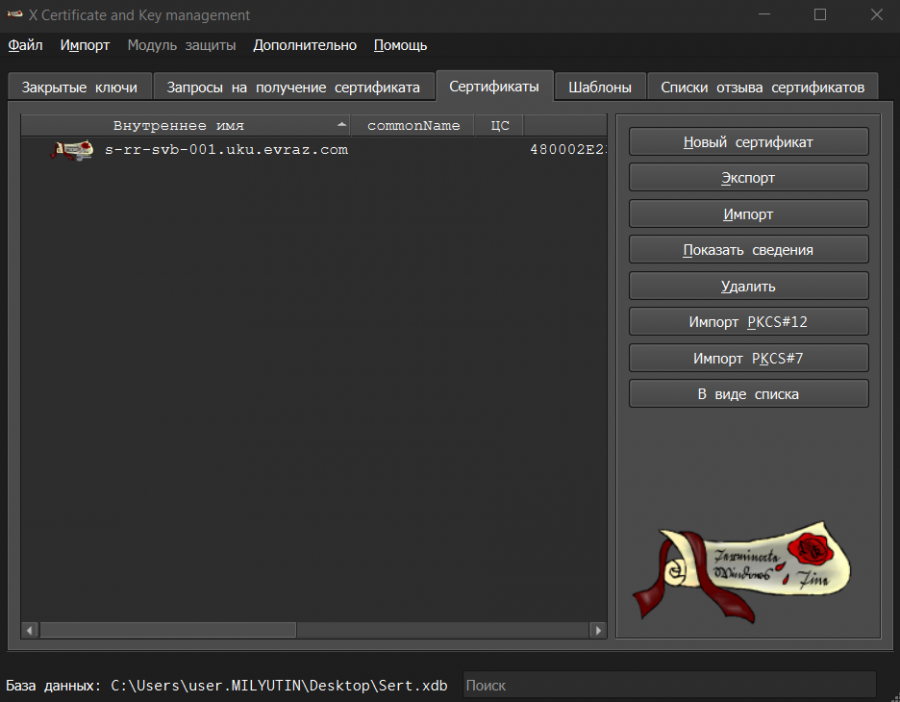Go to Списки отзыва сертификатов tab

(x=762, y=87)
